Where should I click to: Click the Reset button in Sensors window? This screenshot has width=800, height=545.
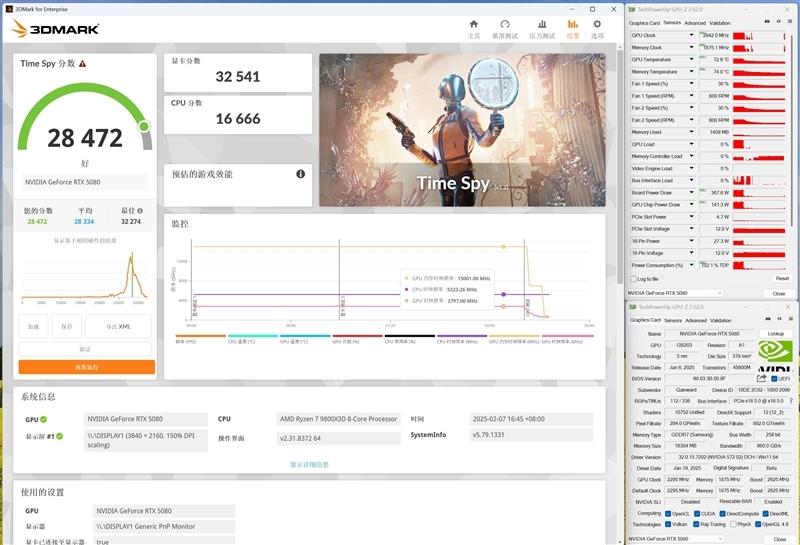point(782,279)
